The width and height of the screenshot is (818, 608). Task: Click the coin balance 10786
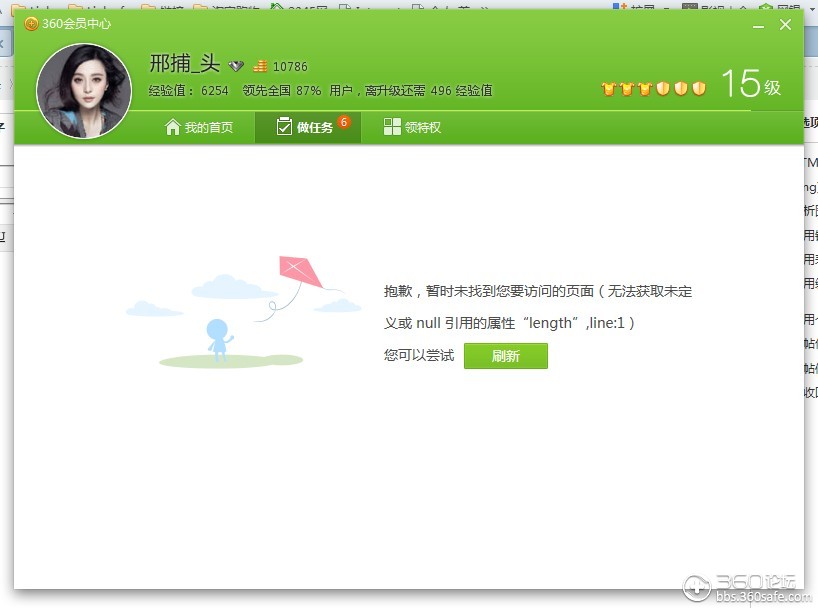tap(290, 67)
